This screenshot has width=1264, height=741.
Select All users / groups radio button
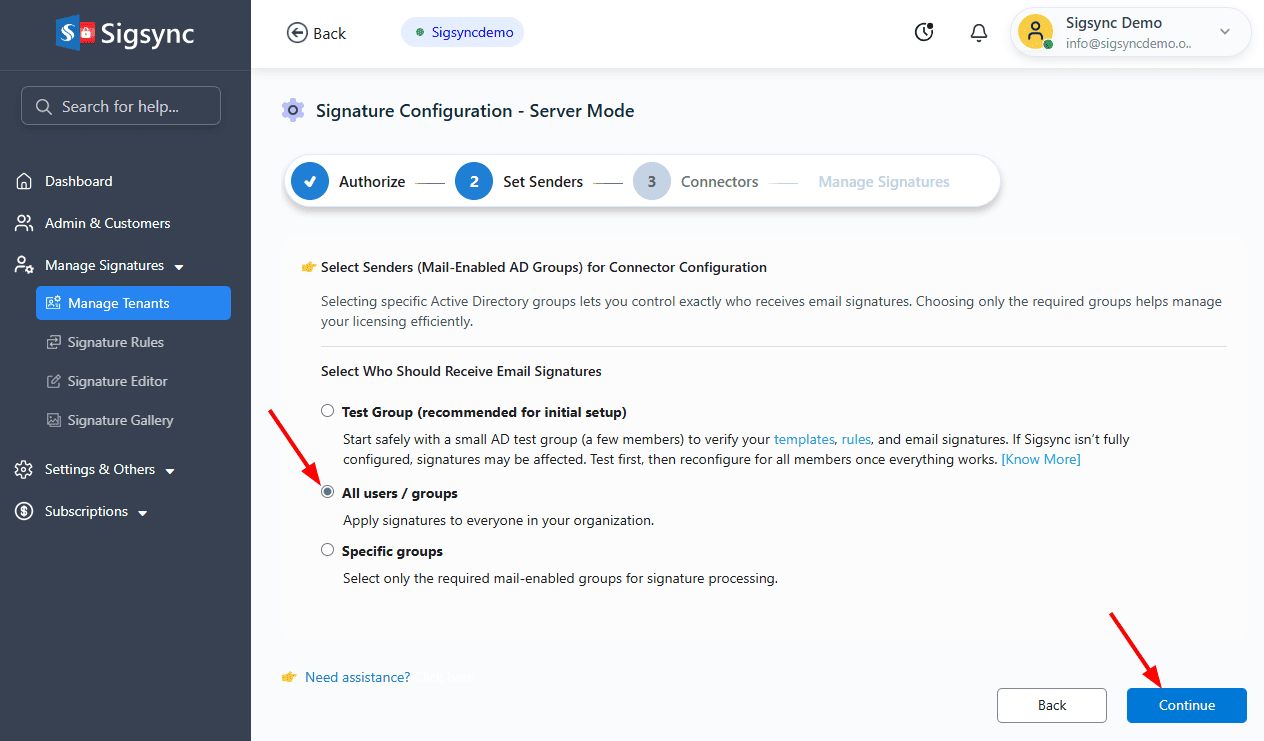click(327, 492)
